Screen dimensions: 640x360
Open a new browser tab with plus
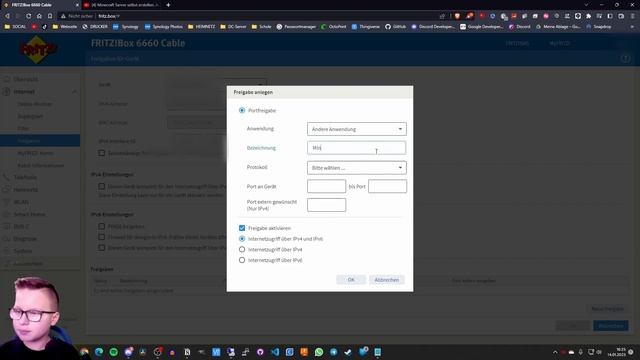pyautogui.click(x=168, y=5)
